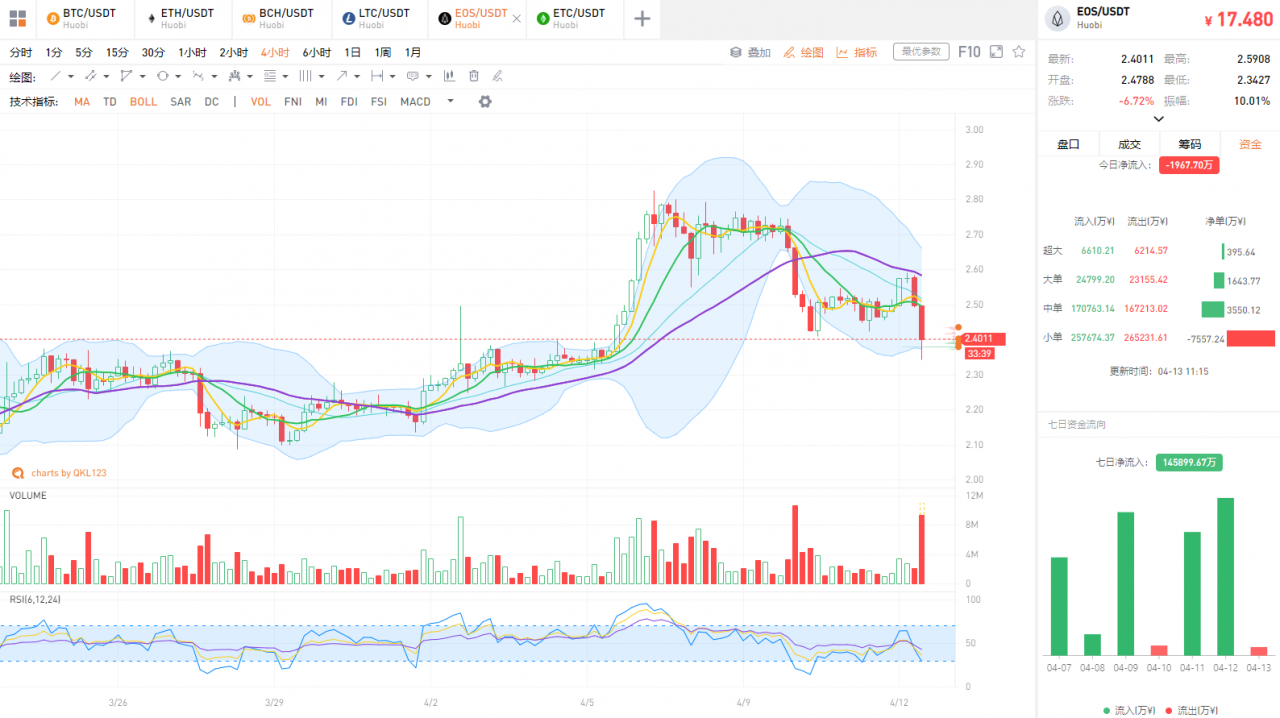Image resolution: width=1280 pixels, height=718 pixels.
Task: Expand more indicators dropdown after MACD
Action: [450, 101]
